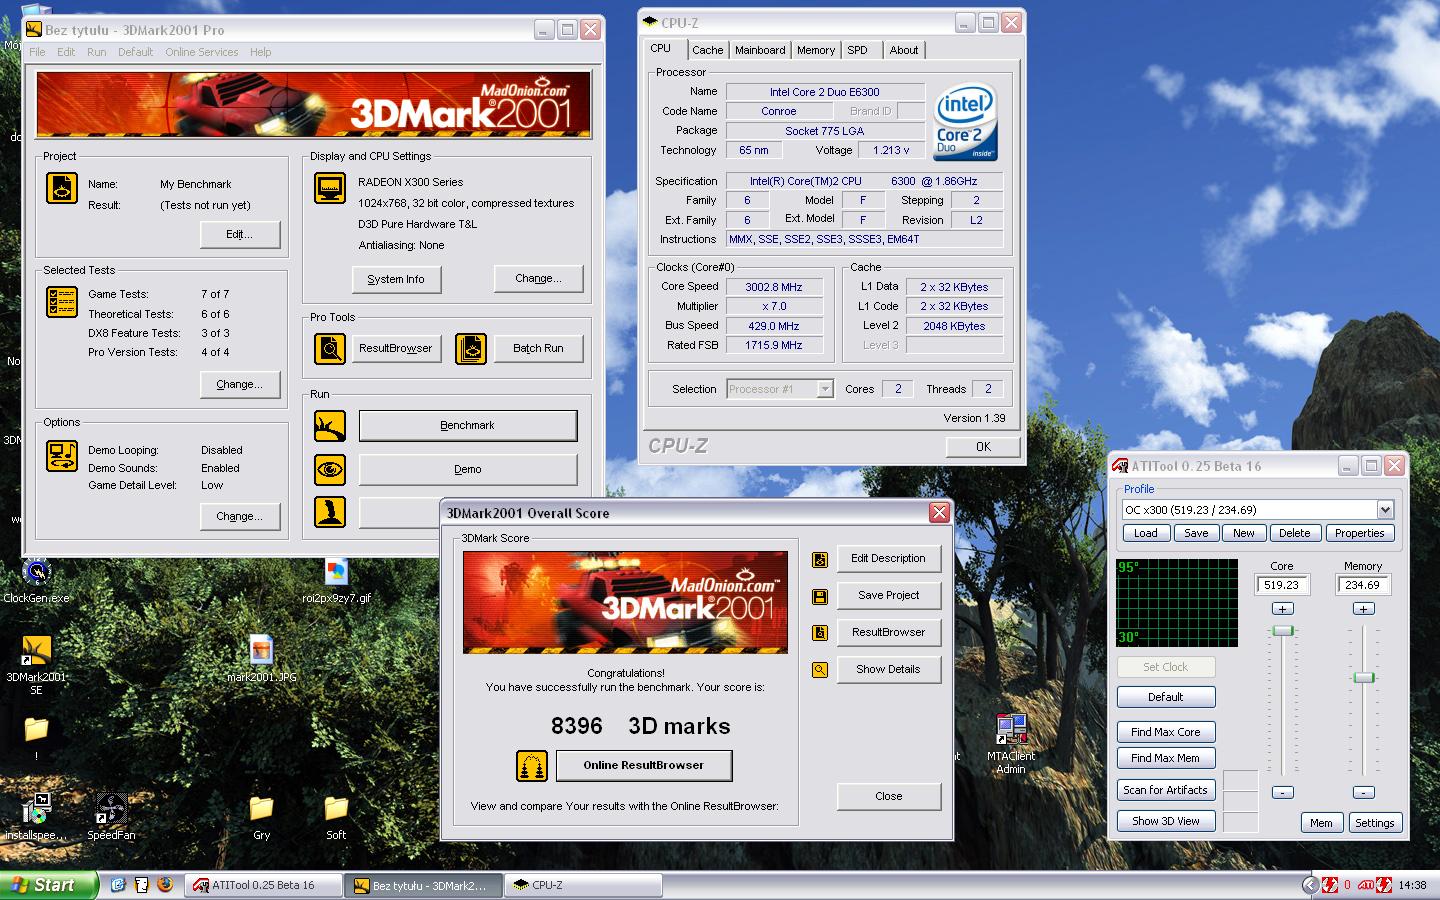Click Find Max Core in ATITool
Image resolution: width=1440 pixels, height=900 pixels.
(x=1166, y=732)
